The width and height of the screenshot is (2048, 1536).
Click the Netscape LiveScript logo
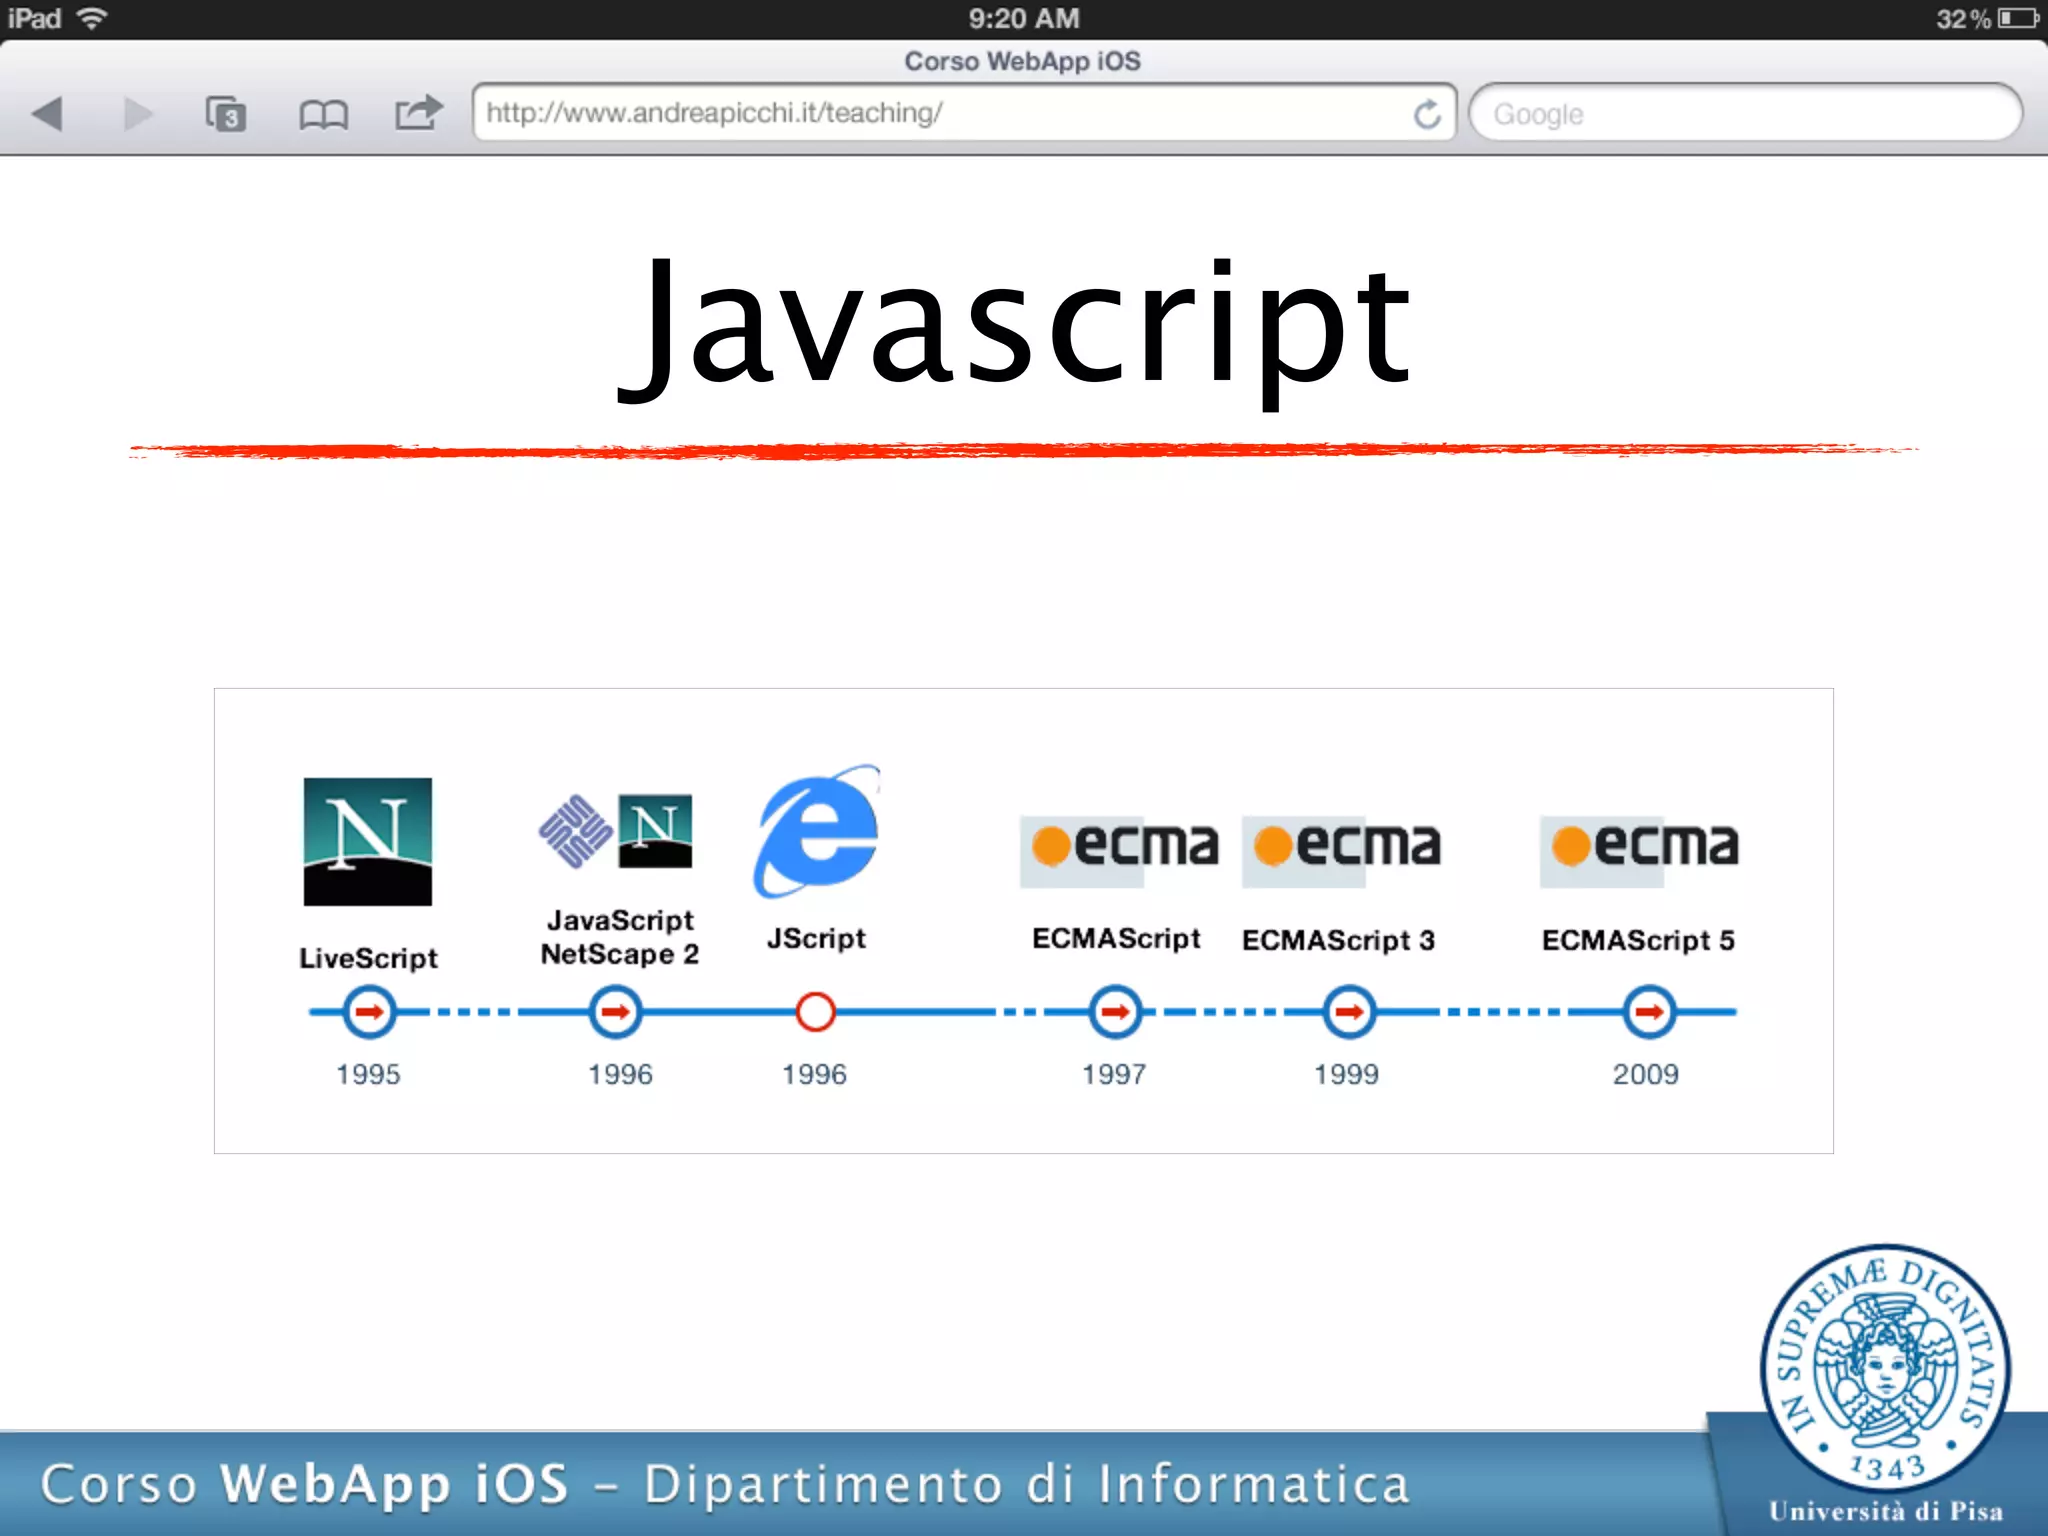368,842
